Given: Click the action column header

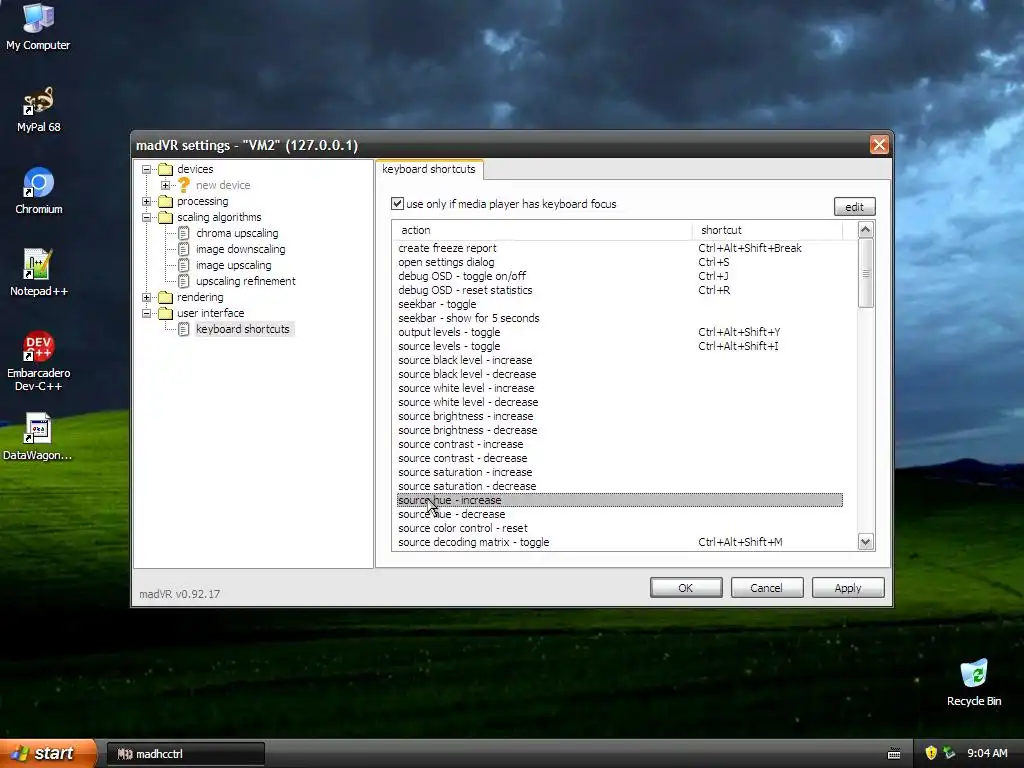Looking at the screenshot, I should [x=542, y=230].
